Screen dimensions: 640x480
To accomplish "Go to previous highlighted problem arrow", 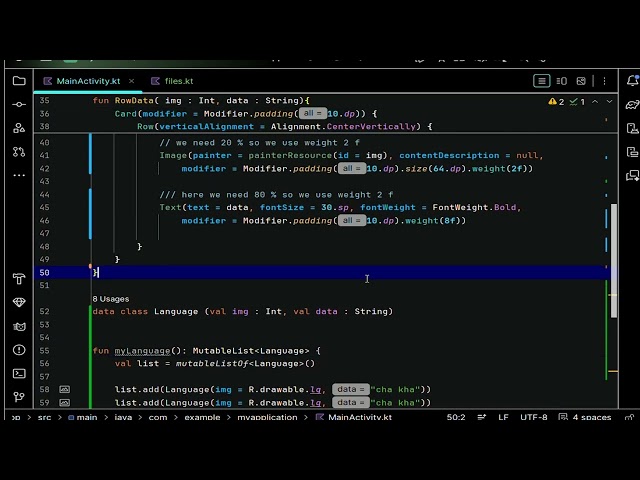I will [x=595, y=102].
